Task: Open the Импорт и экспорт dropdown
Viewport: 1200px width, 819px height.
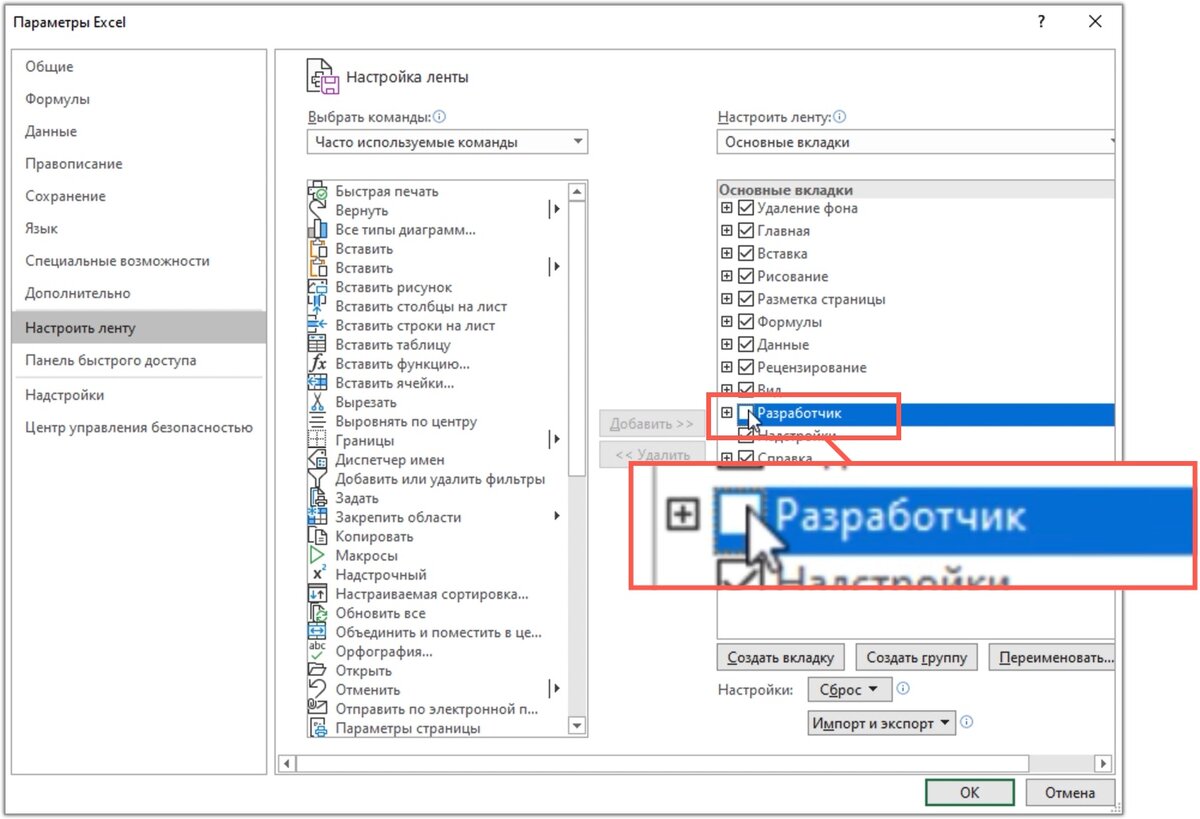Action: (x=882, y=723)
